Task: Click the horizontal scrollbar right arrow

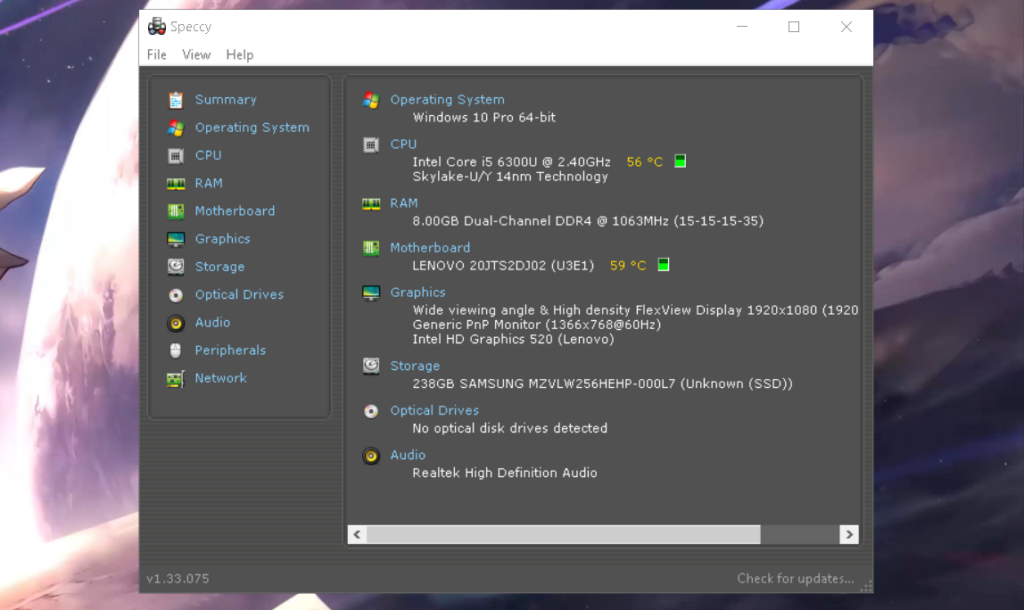Action: (x=849, y=535)
